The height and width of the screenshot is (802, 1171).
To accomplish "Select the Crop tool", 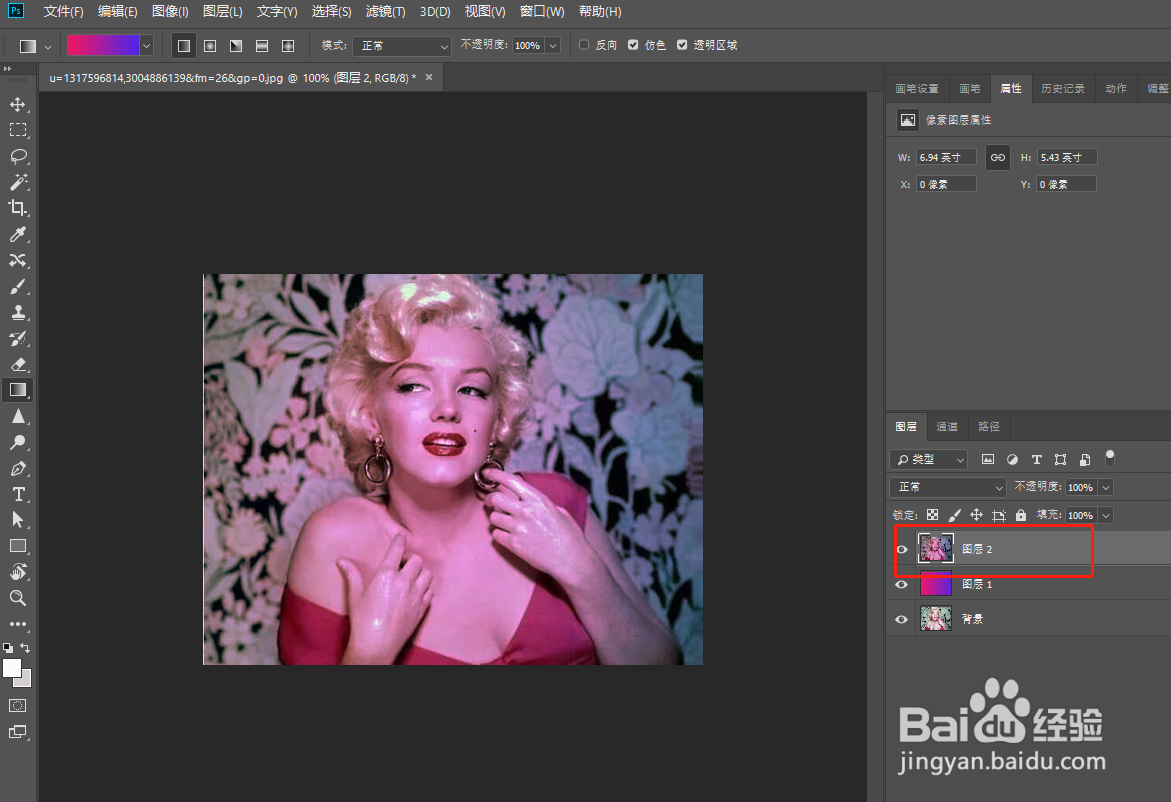I will pyautogui.click(x=18, y=208).
